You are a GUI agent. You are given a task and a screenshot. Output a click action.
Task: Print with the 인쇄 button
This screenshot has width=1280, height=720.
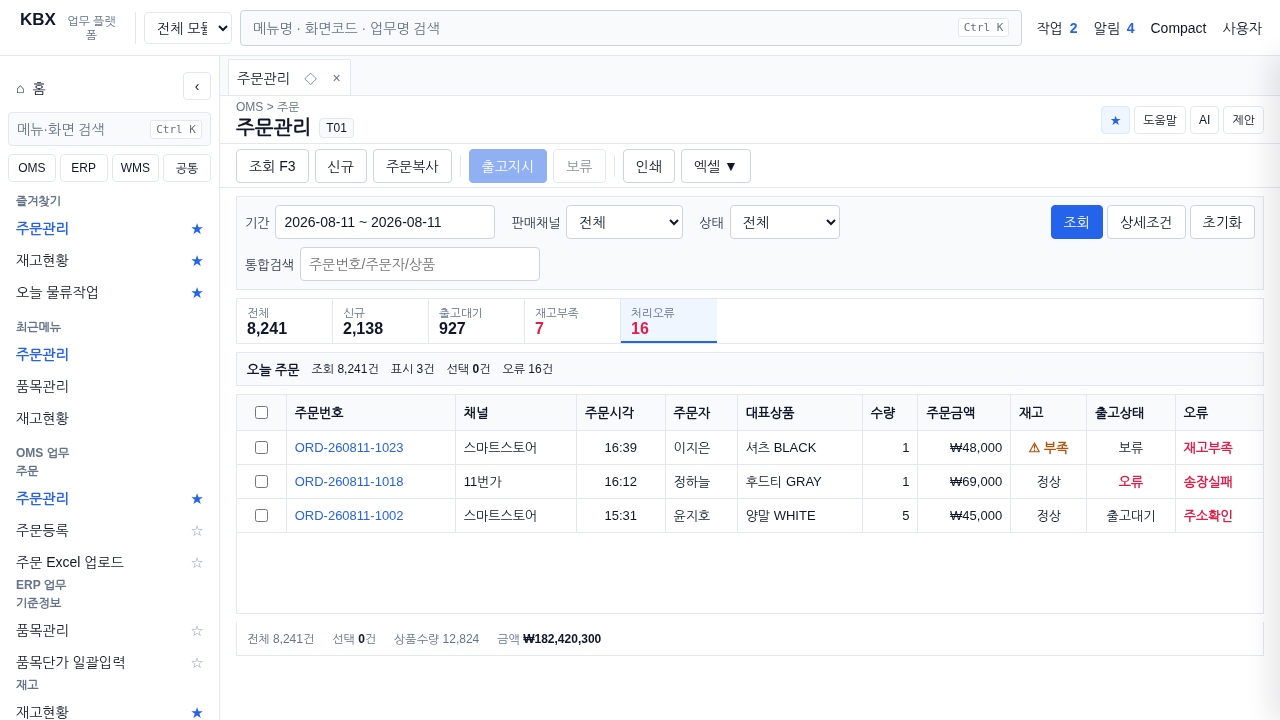coord(649,166)
